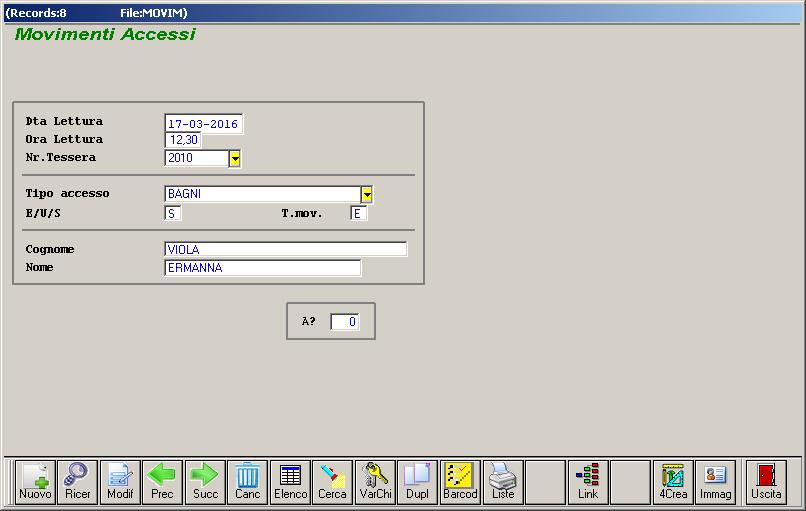Click the Dta Lettura date field
Image resolution: width=806 pixels, height=511 pixels.
[x=204, y=124]
